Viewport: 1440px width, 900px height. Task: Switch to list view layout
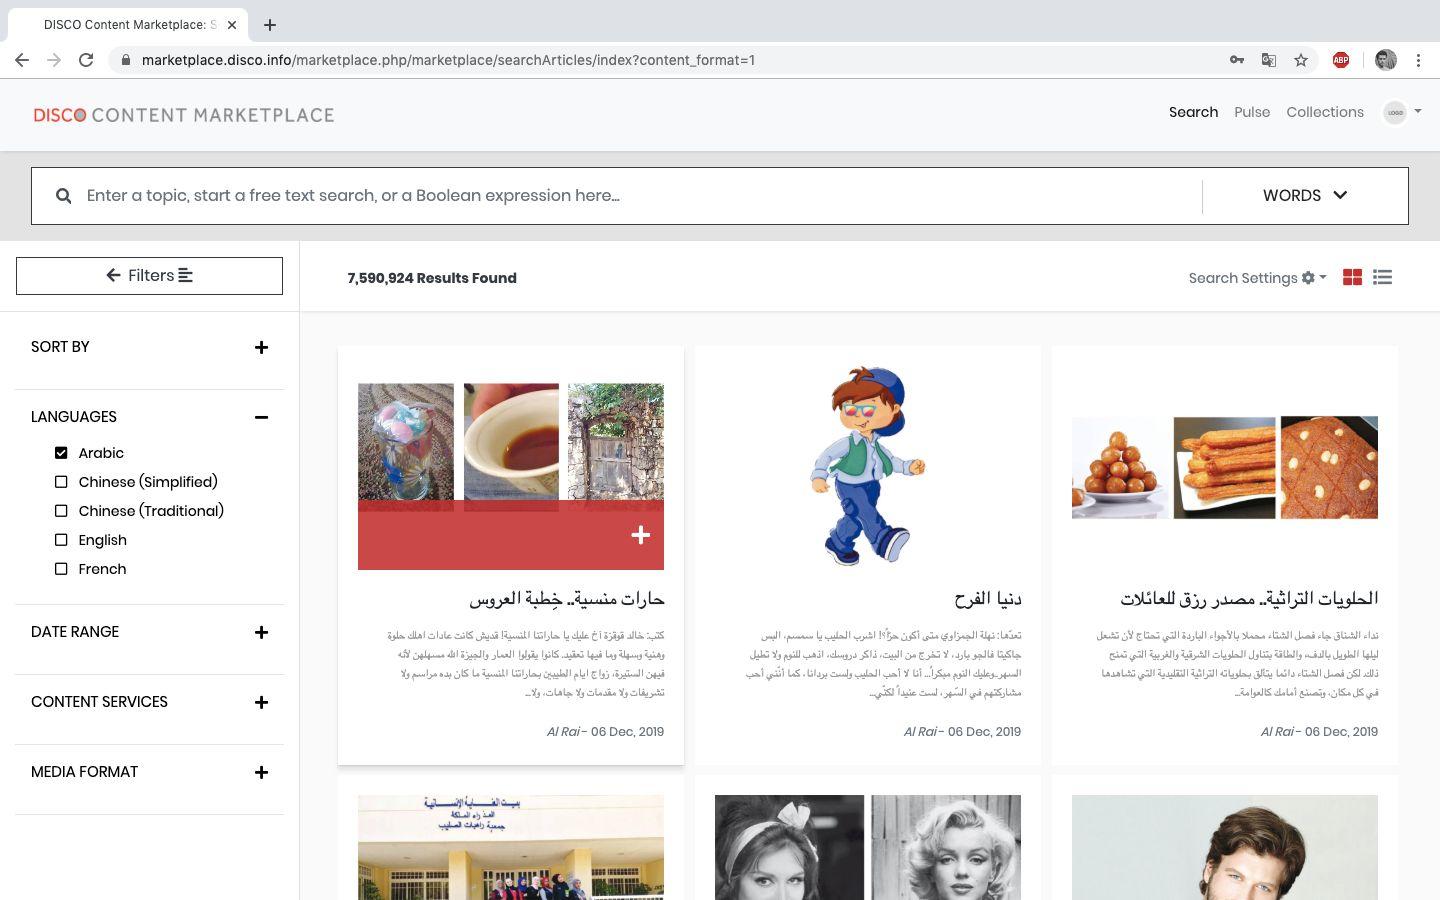(x=1382, y=277)
